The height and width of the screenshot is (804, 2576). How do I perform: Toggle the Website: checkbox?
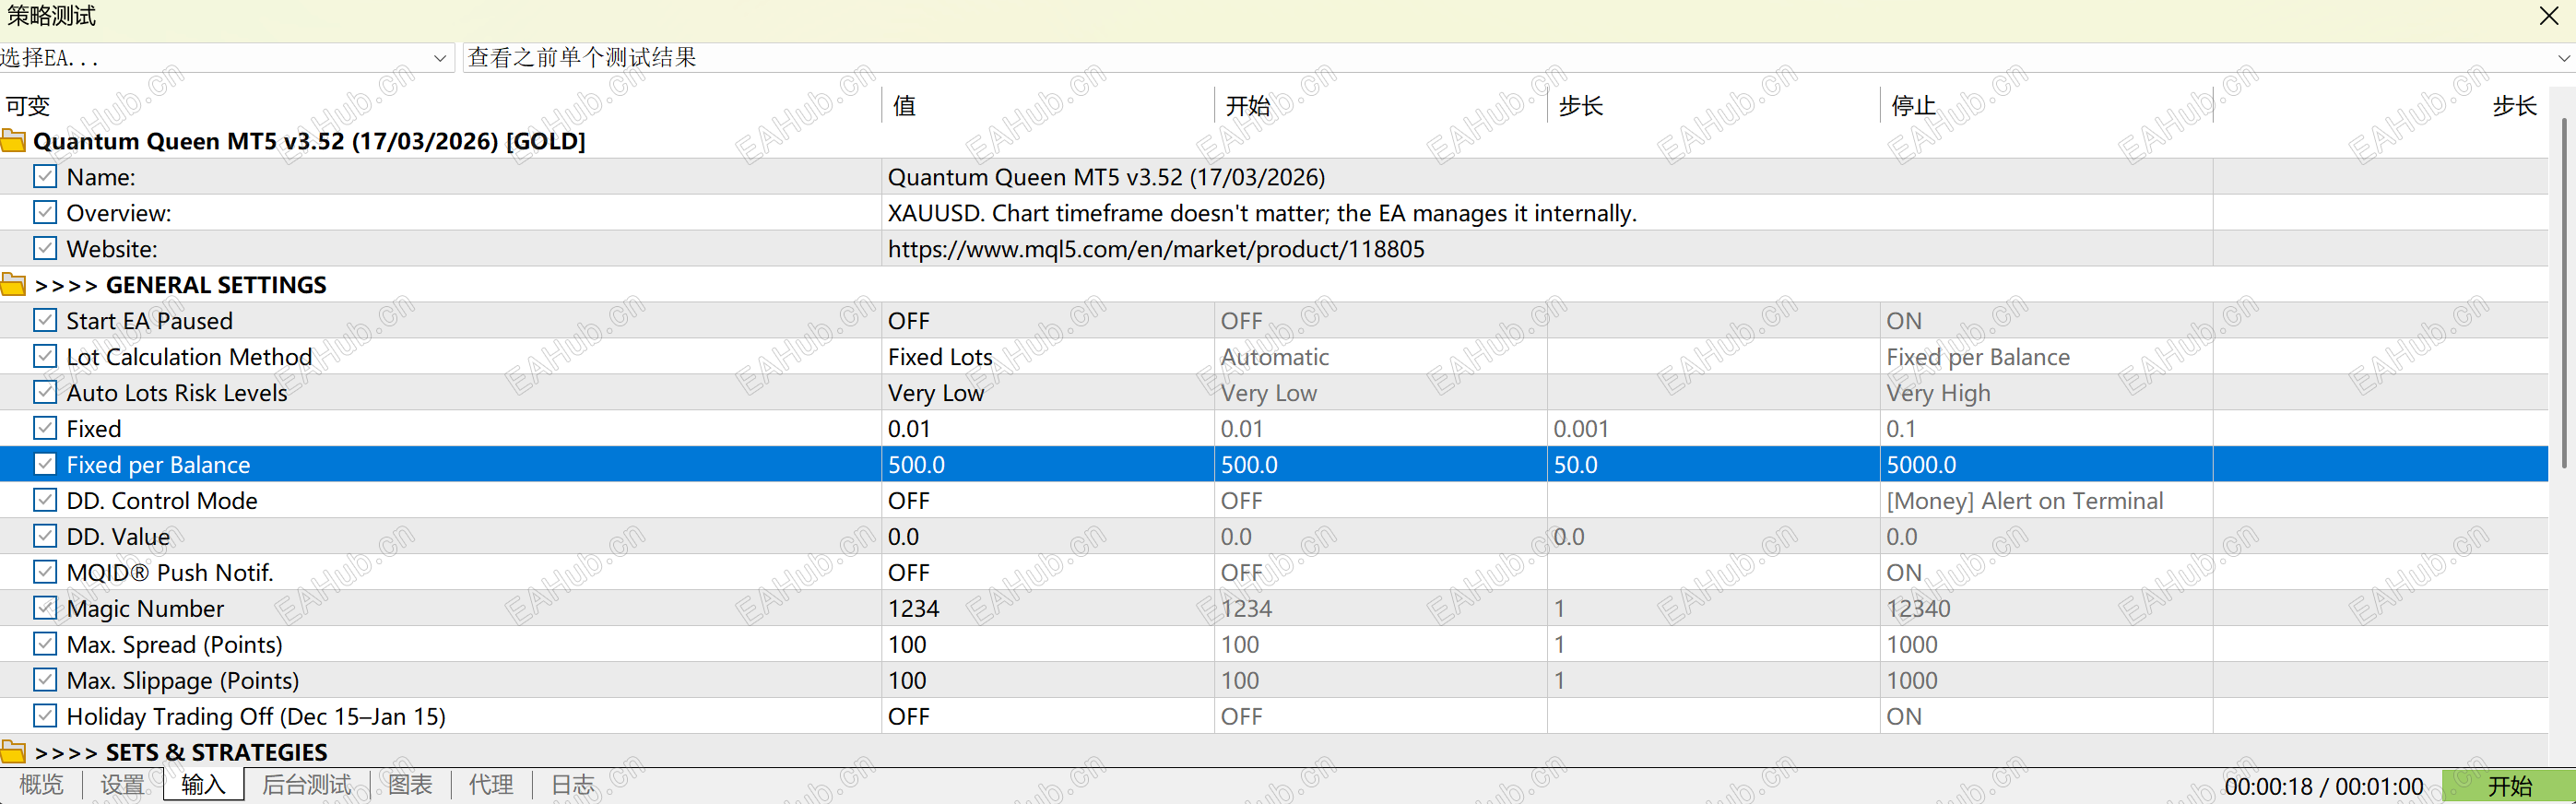point(45,249)
